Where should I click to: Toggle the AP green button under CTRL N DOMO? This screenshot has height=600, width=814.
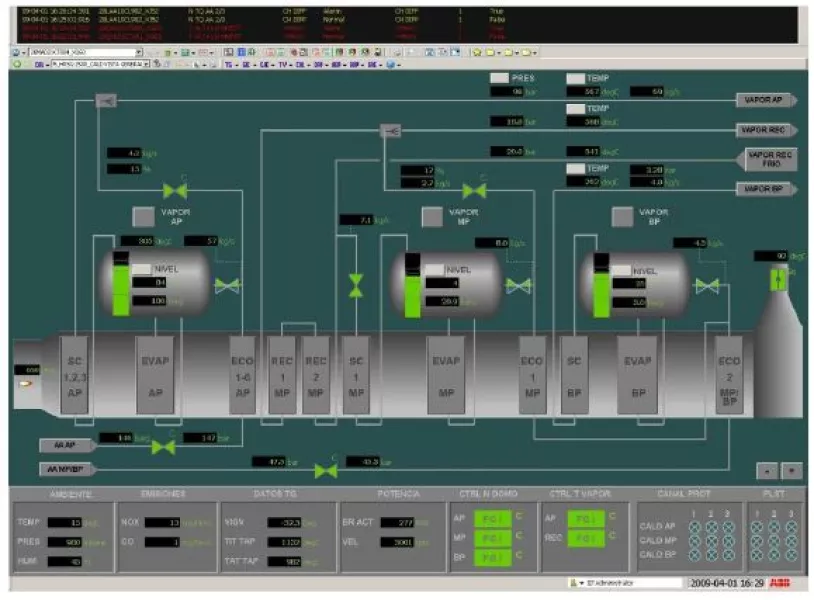pos(491,519)
